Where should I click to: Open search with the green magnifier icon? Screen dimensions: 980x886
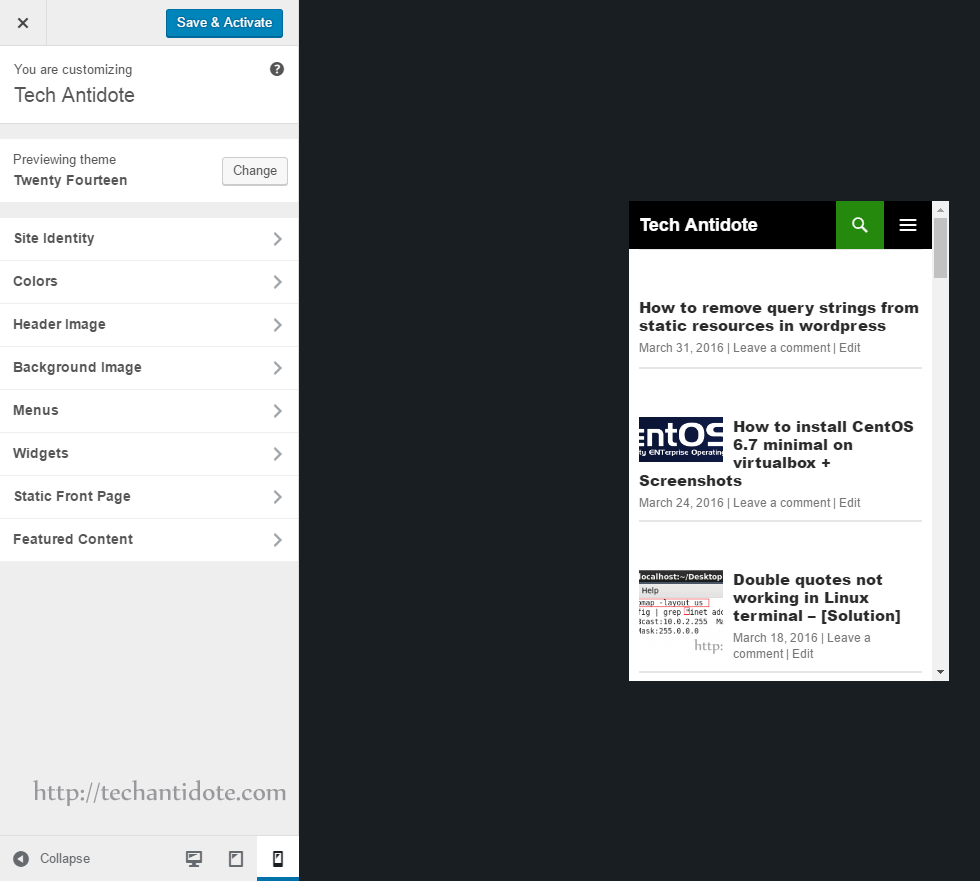[x=860, y=225]
